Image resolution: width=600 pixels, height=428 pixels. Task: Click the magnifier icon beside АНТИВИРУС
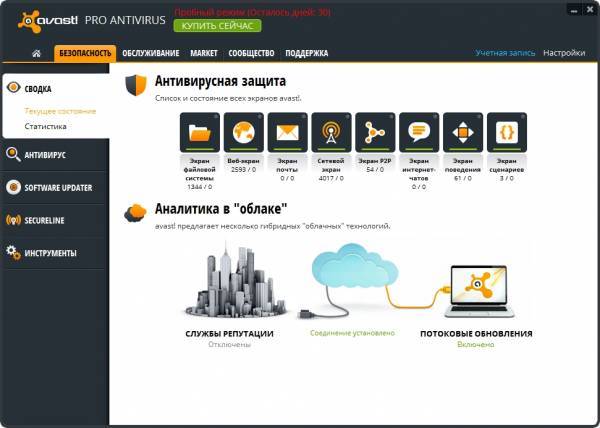pyautogui.click(x=13, y=155)
